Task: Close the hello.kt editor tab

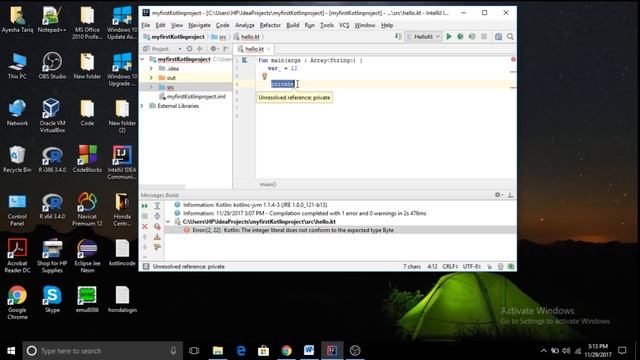Action: tap(269, 49)
